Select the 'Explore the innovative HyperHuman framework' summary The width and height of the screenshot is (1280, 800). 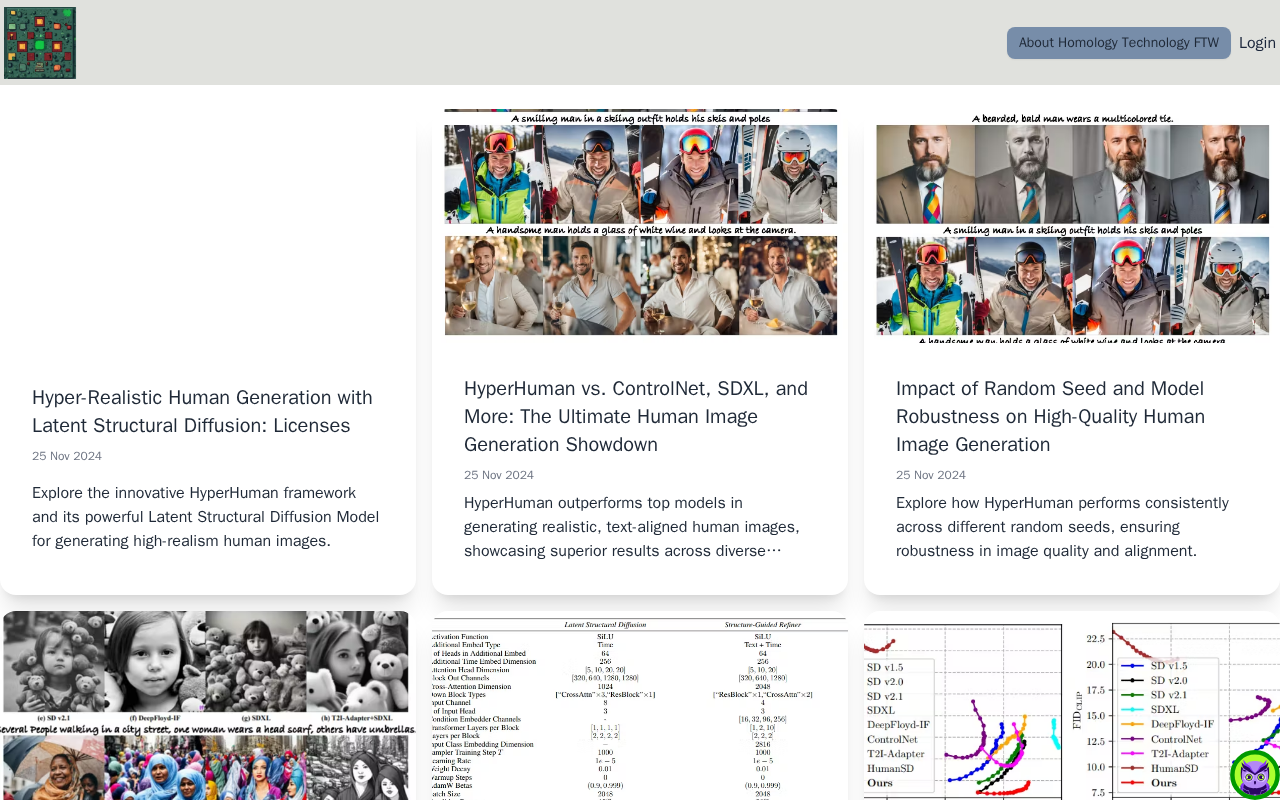tap(206, 517)
